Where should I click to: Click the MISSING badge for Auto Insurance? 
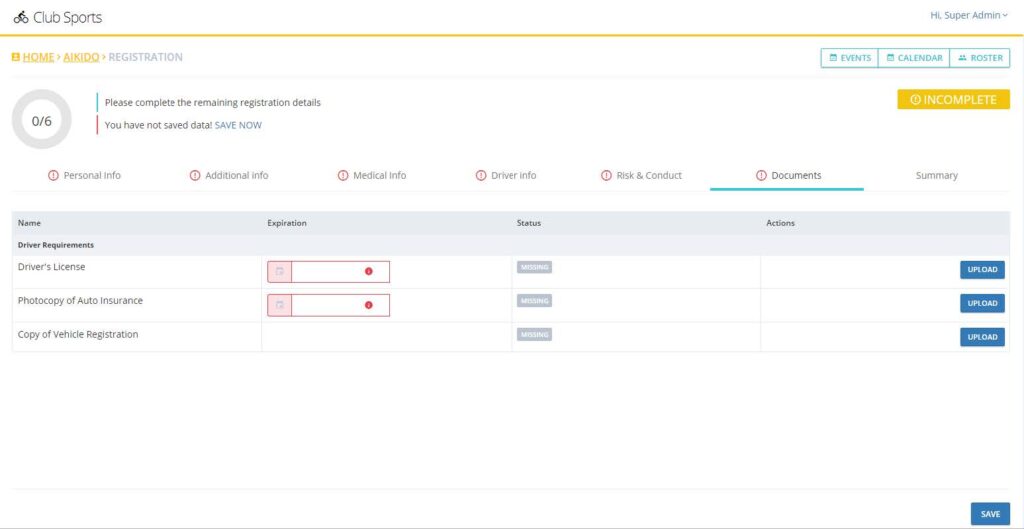tap(534, 300)
